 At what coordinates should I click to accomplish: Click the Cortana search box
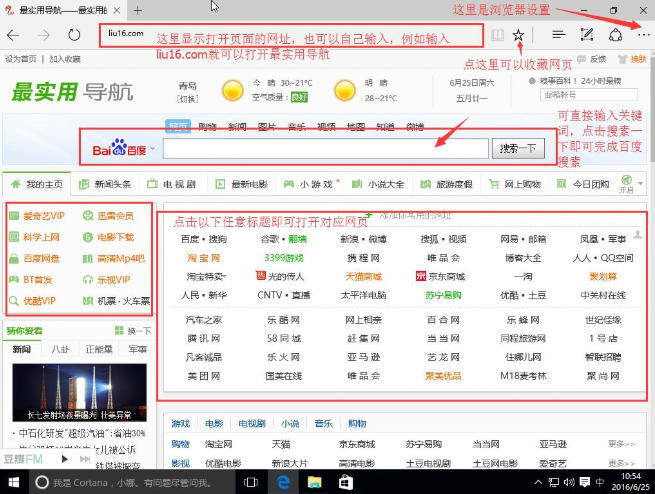[132, 482]
